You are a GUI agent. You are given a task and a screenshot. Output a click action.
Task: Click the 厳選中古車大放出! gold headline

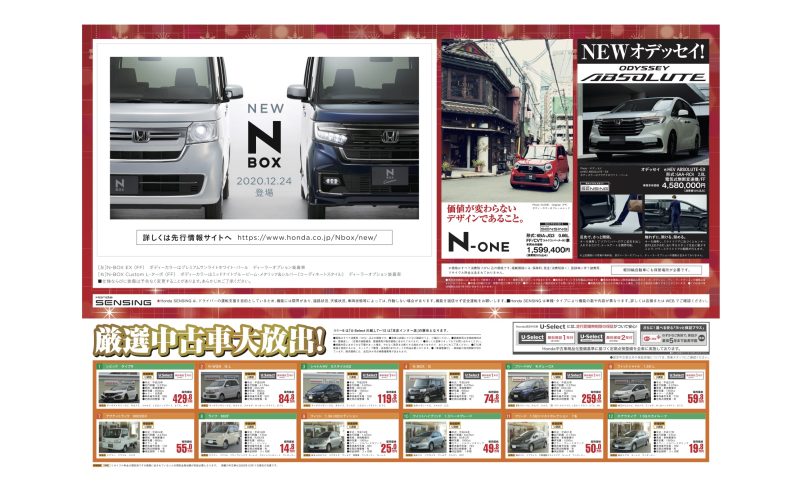pos(210,340)
